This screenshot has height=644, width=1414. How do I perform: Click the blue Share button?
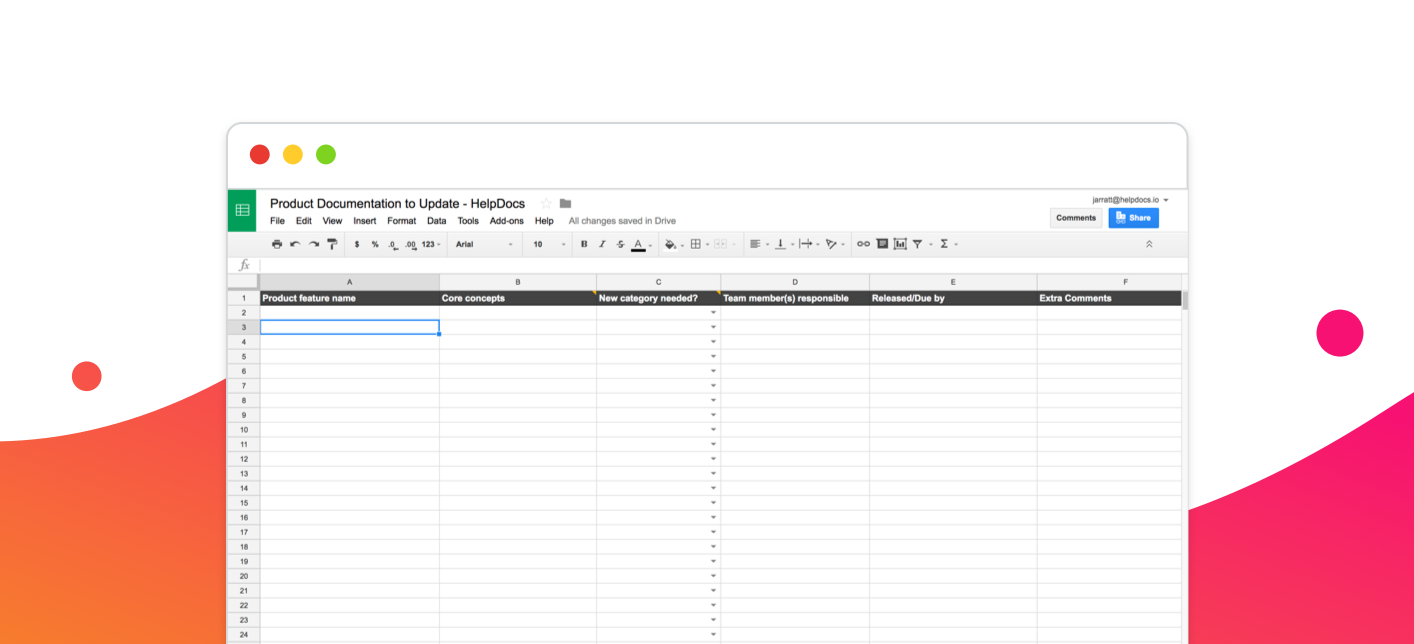click(x=1133, y=217)
